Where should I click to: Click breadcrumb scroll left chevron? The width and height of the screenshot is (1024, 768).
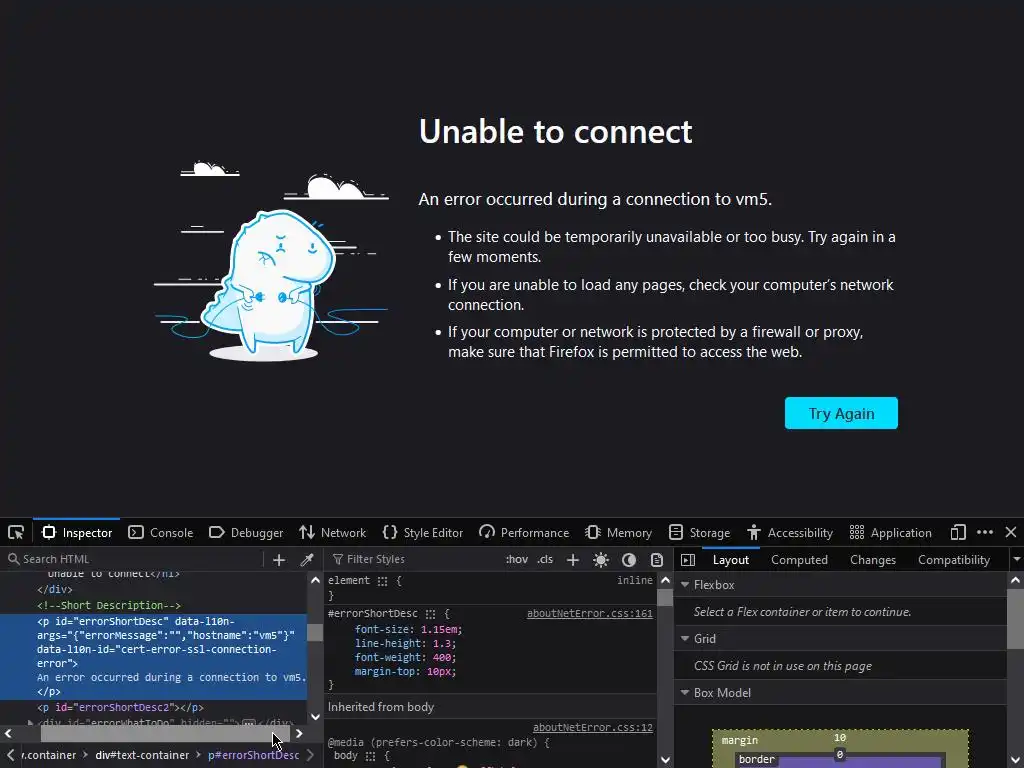click(10, 755)
